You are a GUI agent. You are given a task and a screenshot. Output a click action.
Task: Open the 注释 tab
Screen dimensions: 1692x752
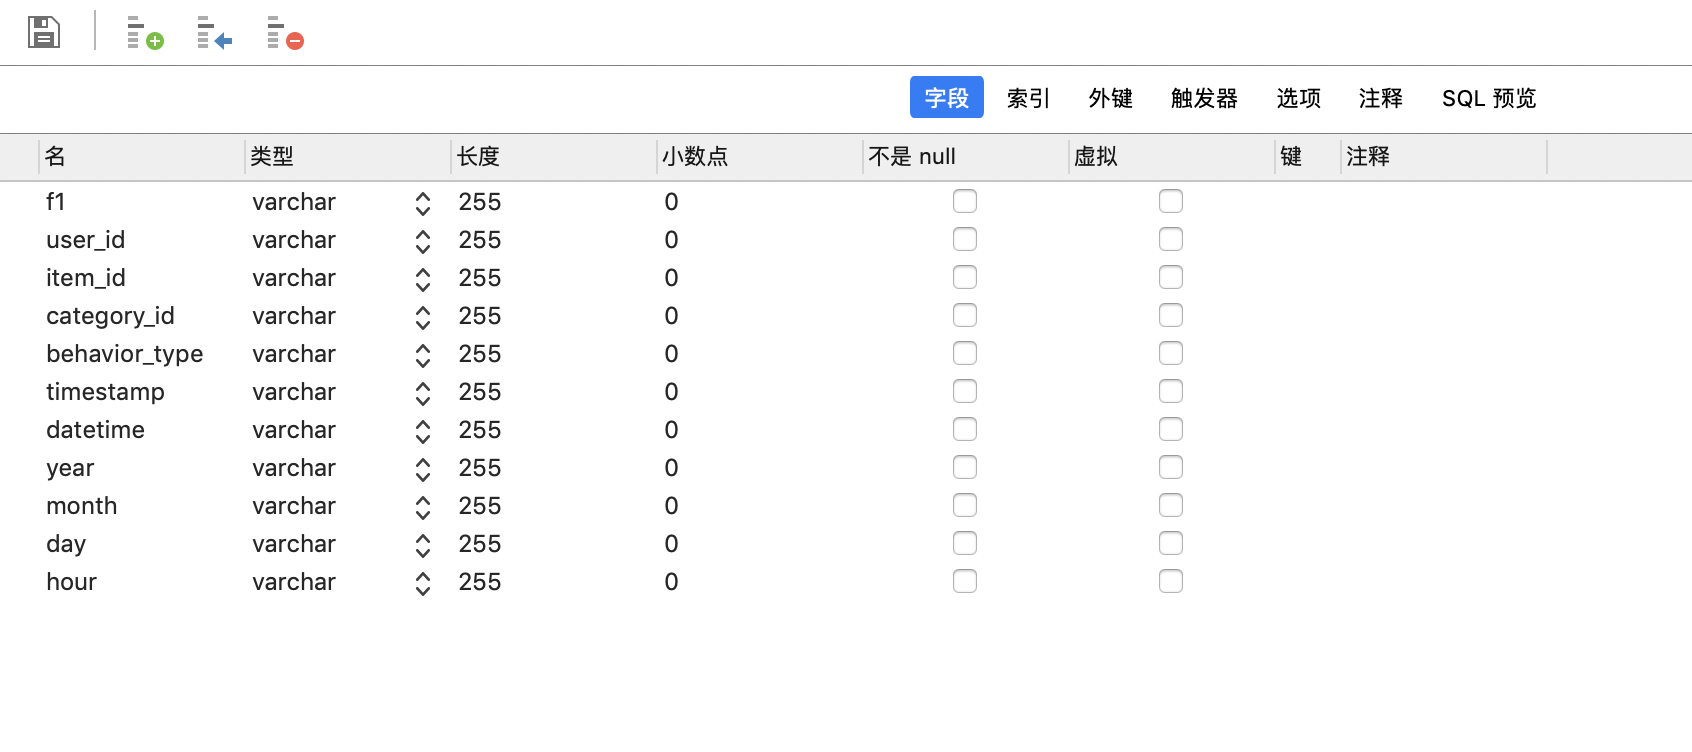point(1380,98)
